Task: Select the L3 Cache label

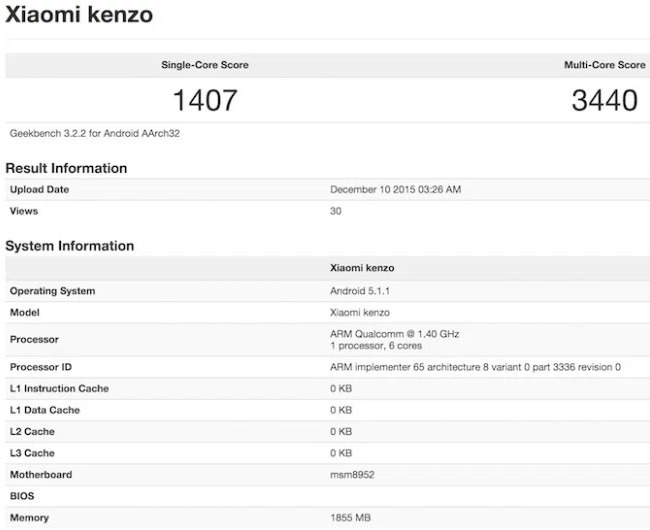Action: point(32,453)
